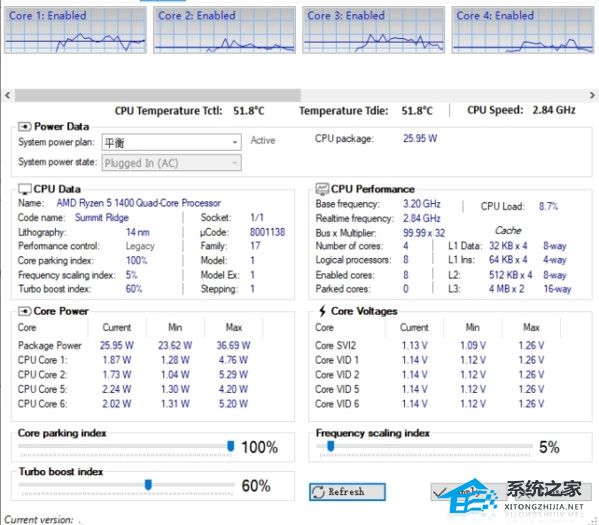599x525 pixels.
Task: Click the Core SVI2 min 1.09 V cell
Action: (x=473, y=345)
